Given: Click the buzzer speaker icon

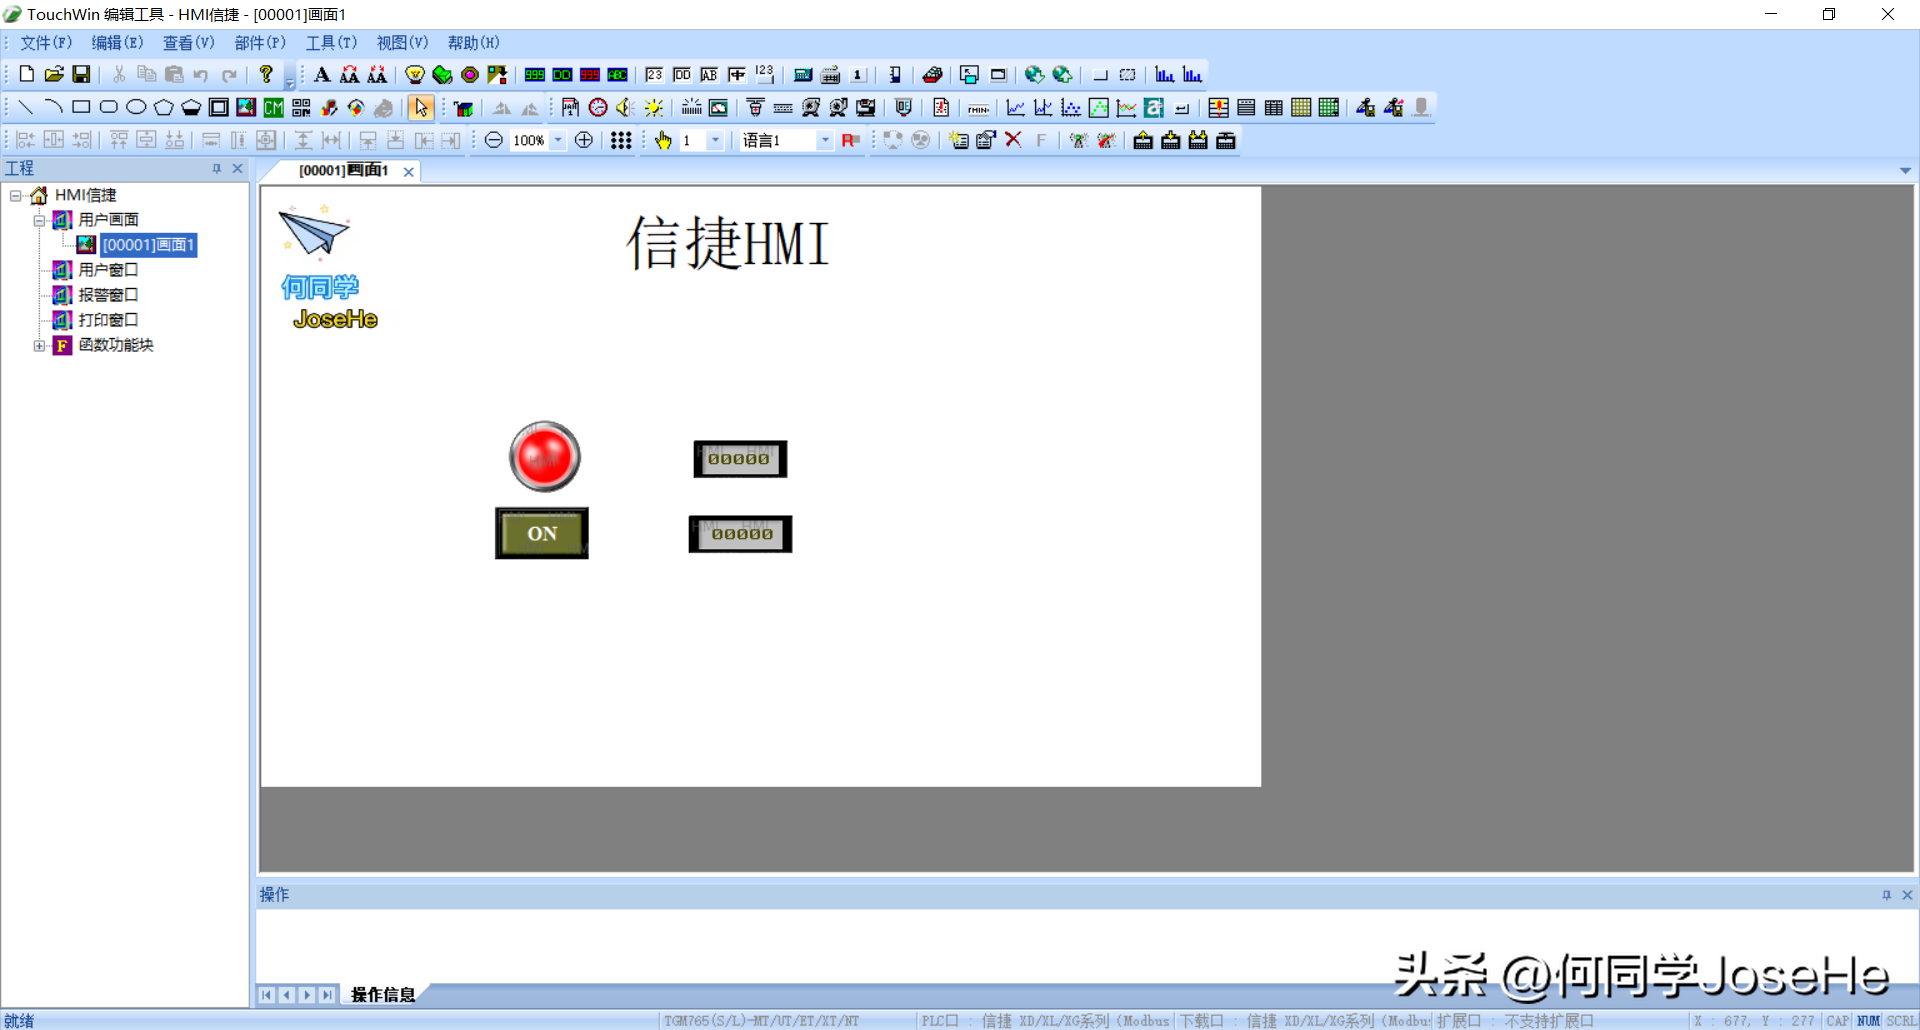Looking at the screenshot, I should (625, 108).
